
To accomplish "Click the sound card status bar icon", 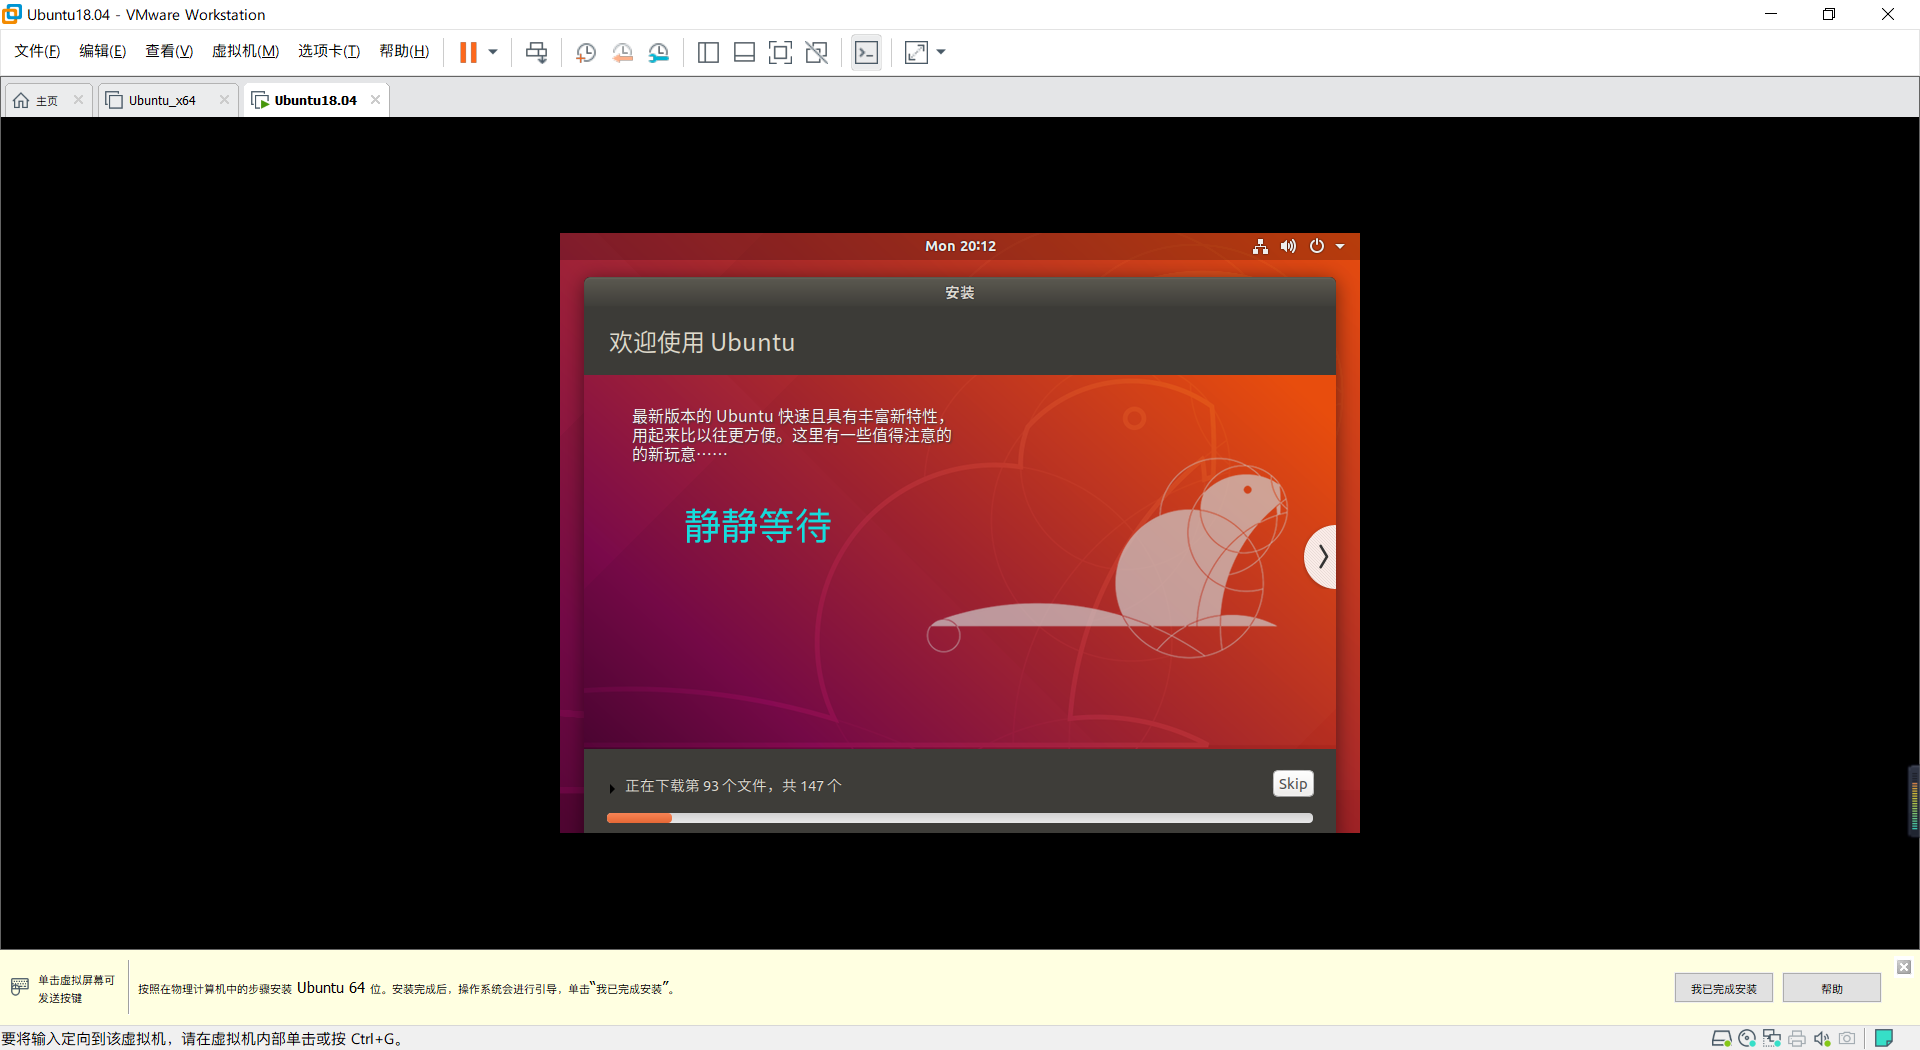I will pyautogui.click(x=1822, y=1038).
